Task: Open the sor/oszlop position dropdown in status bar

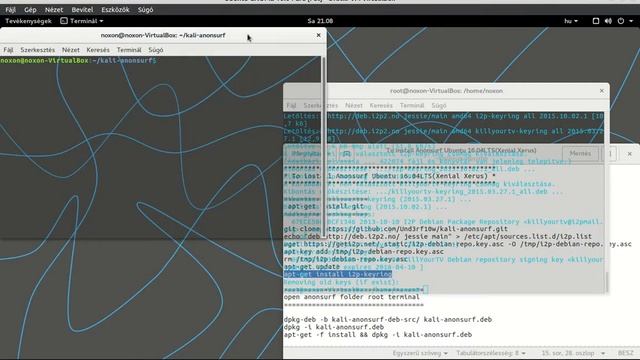Action: pyautogui.click(x=572, y=353)
